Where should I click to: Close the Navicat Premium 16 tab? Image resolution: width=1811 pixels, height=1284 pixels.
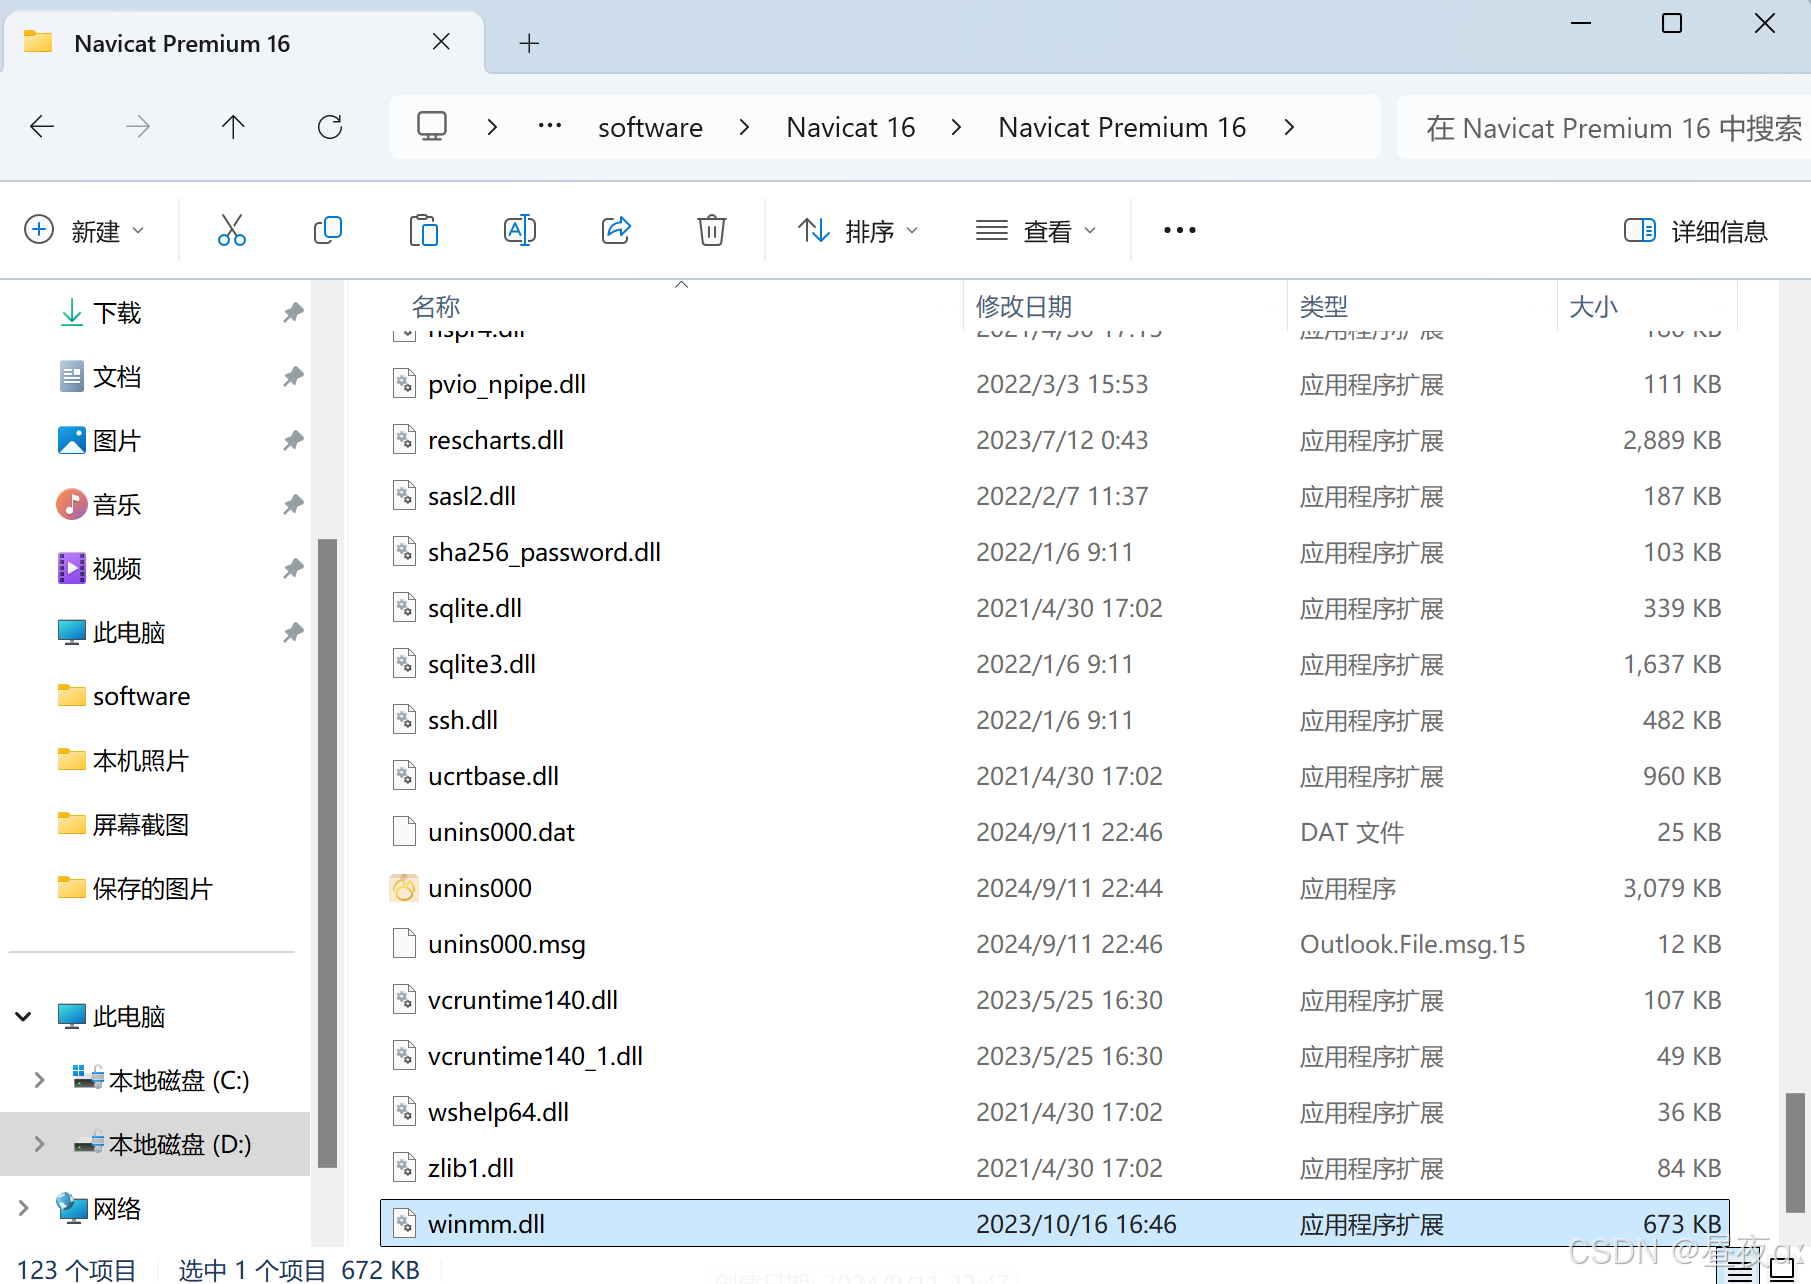[x=441, y=43]
